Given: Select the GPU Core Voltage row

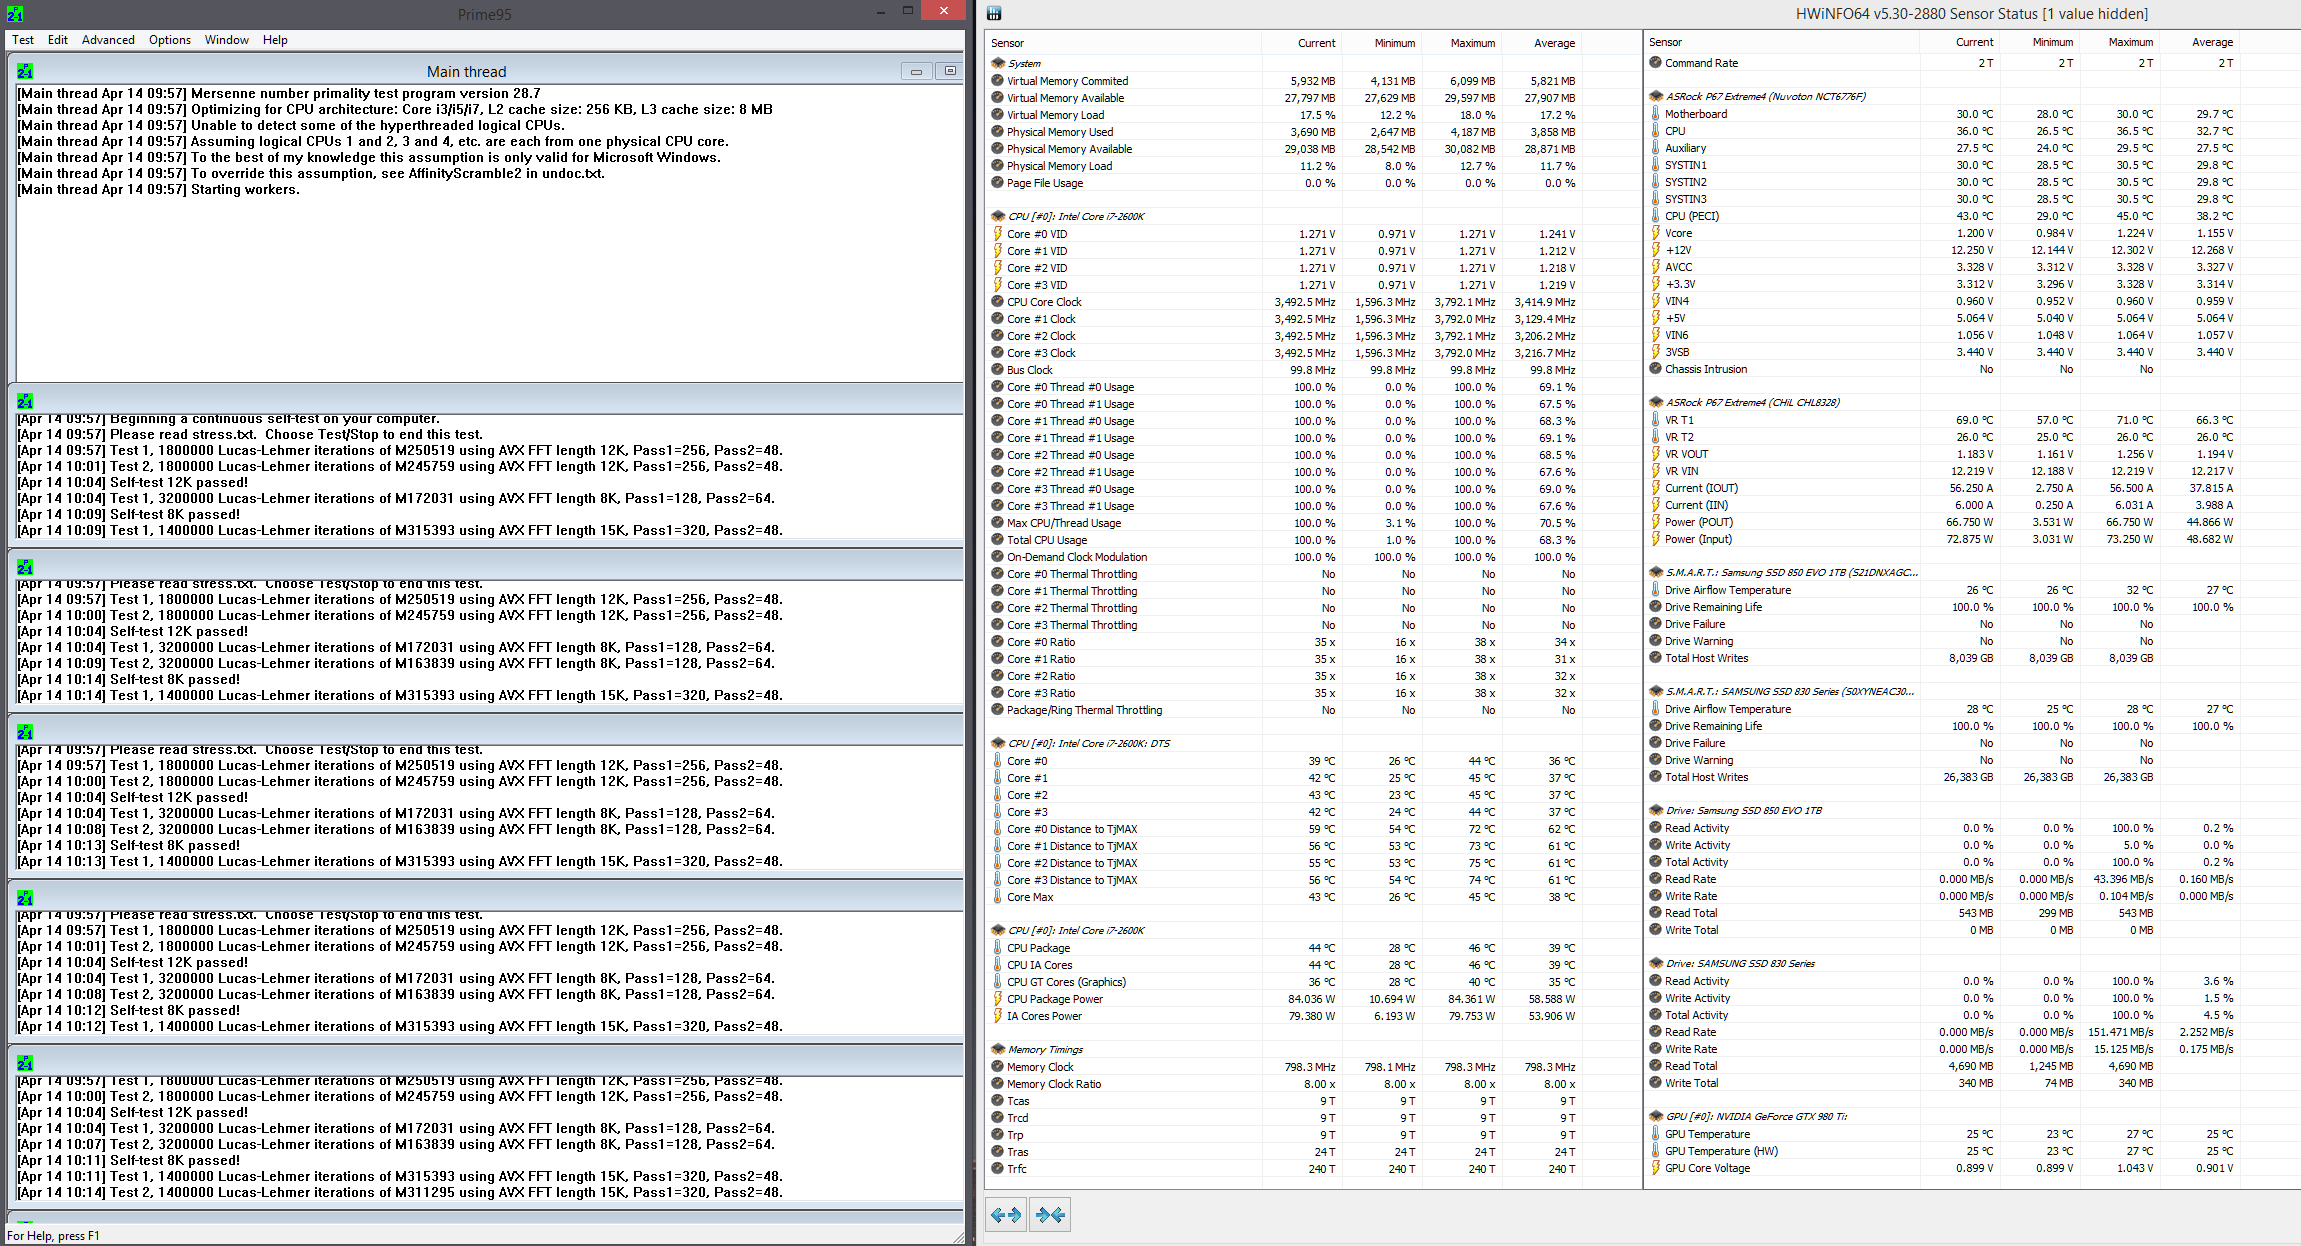Looking at the screenshot, I should 1941,1168.
